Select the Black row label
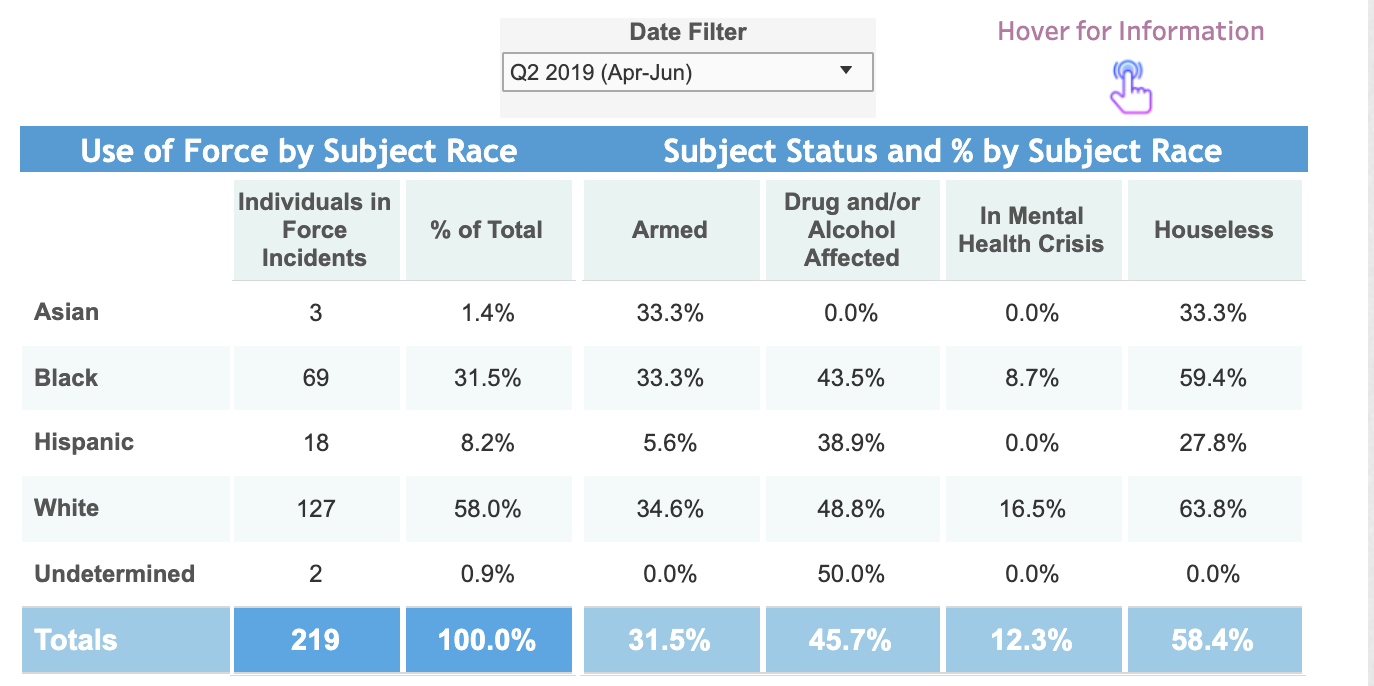This screenshot has height=686, width=1374. pos(66,378)
